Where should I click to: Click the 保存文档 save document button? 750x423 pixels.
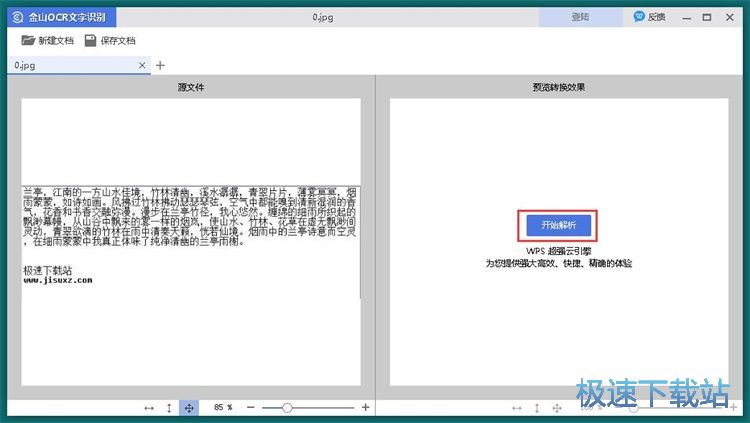tap(110, 41)
